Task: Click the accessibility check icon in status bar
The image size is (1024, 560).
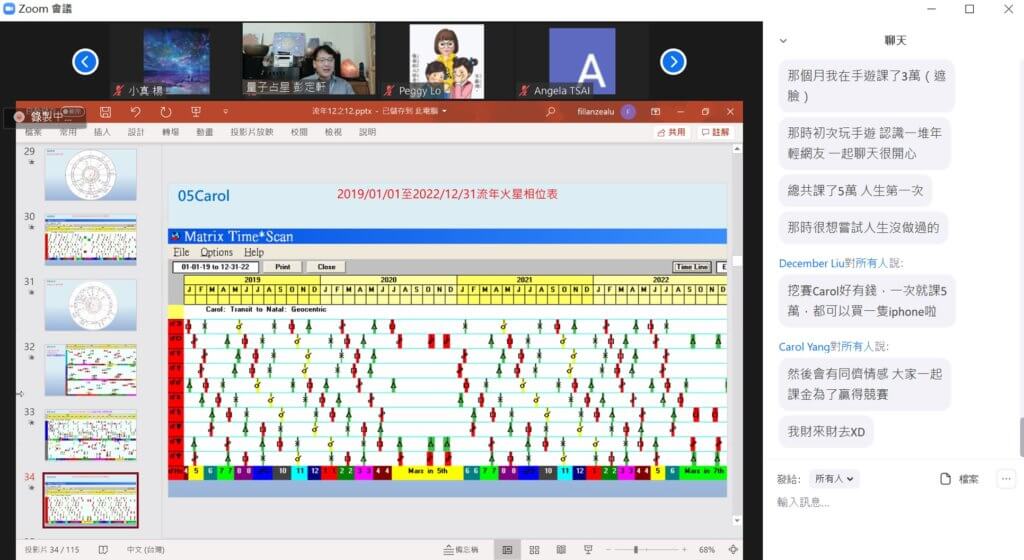Action: (103, 550)
